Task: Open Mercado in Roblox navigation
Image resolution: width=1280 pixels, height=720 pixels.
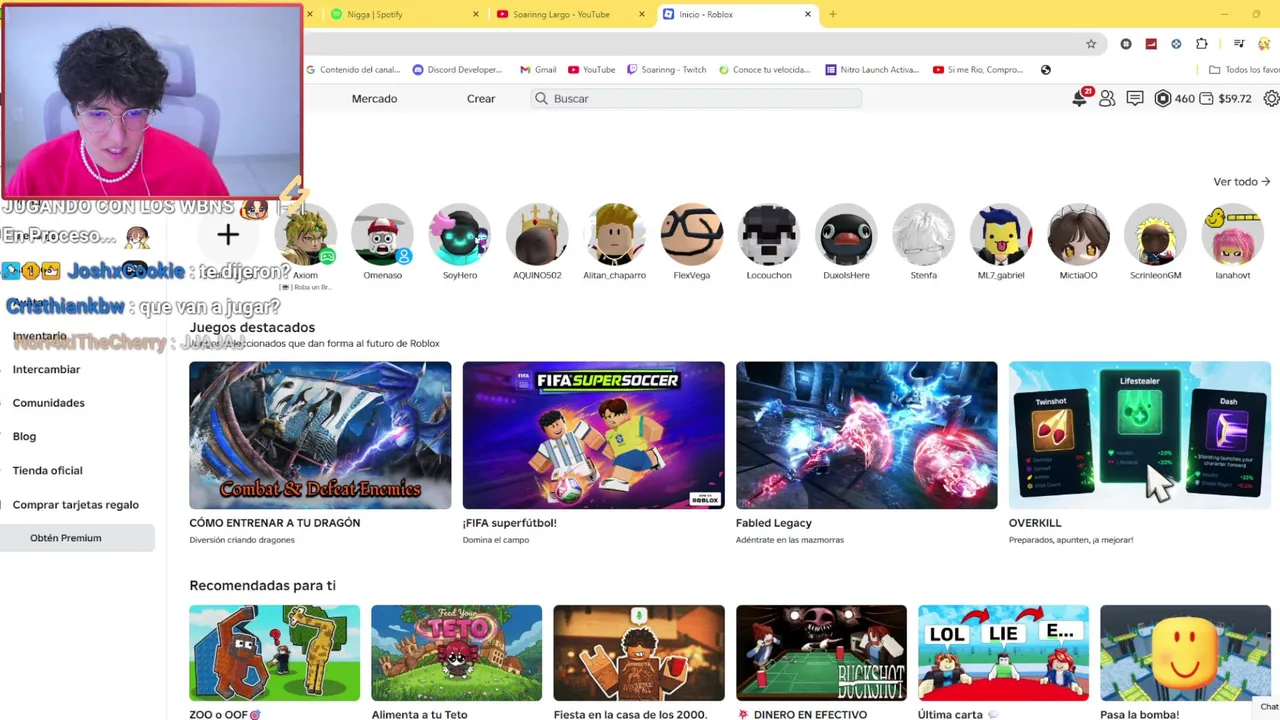Action: click(x=374, y=99)
